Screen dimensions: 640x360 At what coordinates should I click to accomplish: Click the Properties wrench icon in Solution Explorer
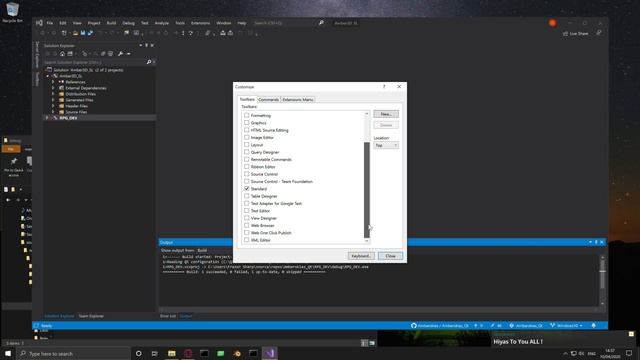pos(120,53)
